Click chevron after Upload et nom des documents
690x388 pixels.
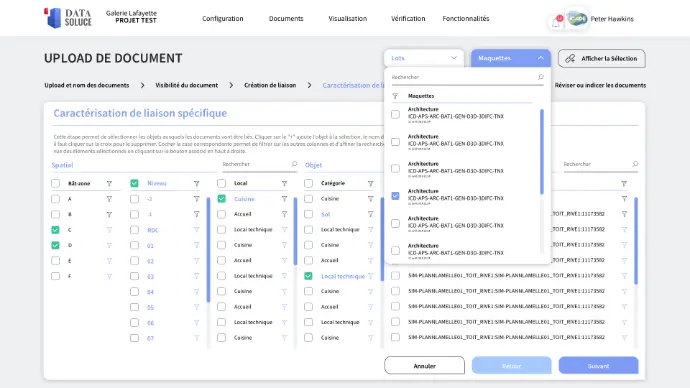click(142, 85)
